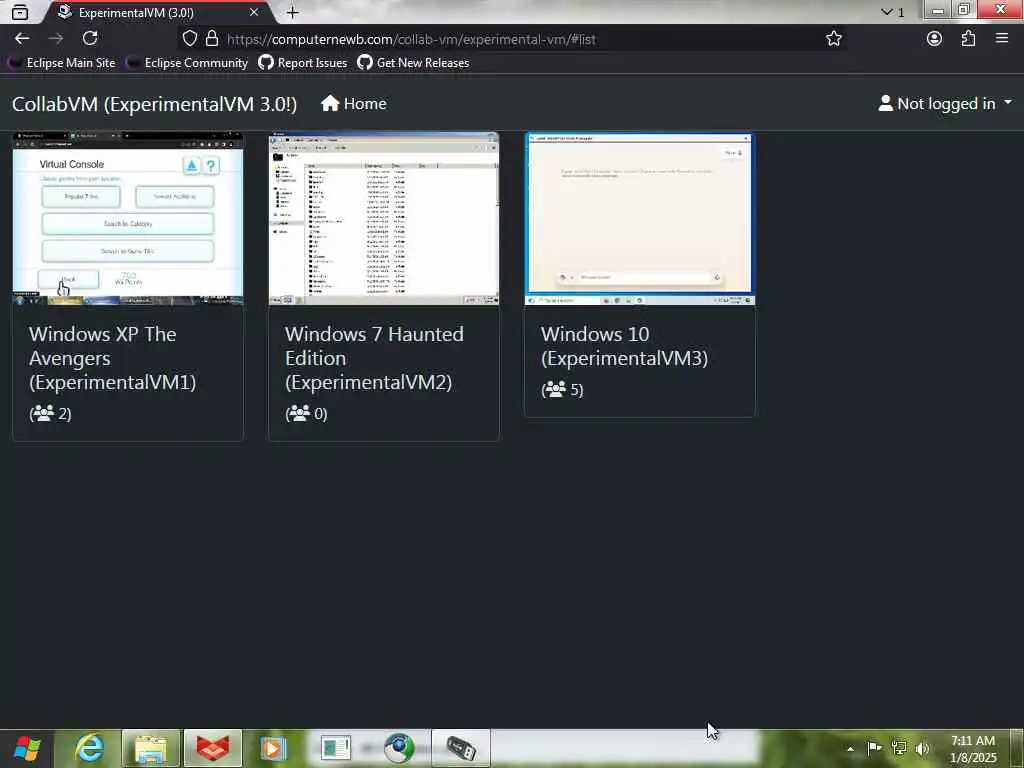1024x768 pixels.
Task: Click the Windows XP The Avengers (ExperimentalVM1) title
Action: tap(112, 358)
